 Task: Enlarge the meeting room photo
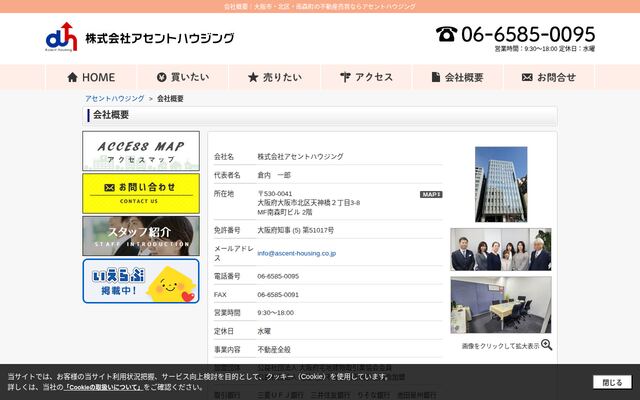pyautogui.click(x=501, y=305)
